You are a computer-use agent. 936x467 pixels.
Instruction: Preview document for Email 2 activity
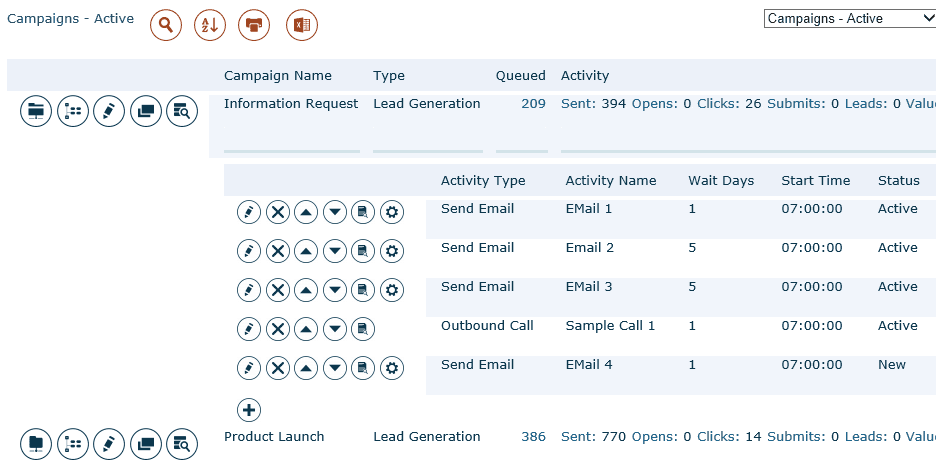click(363, 251)
